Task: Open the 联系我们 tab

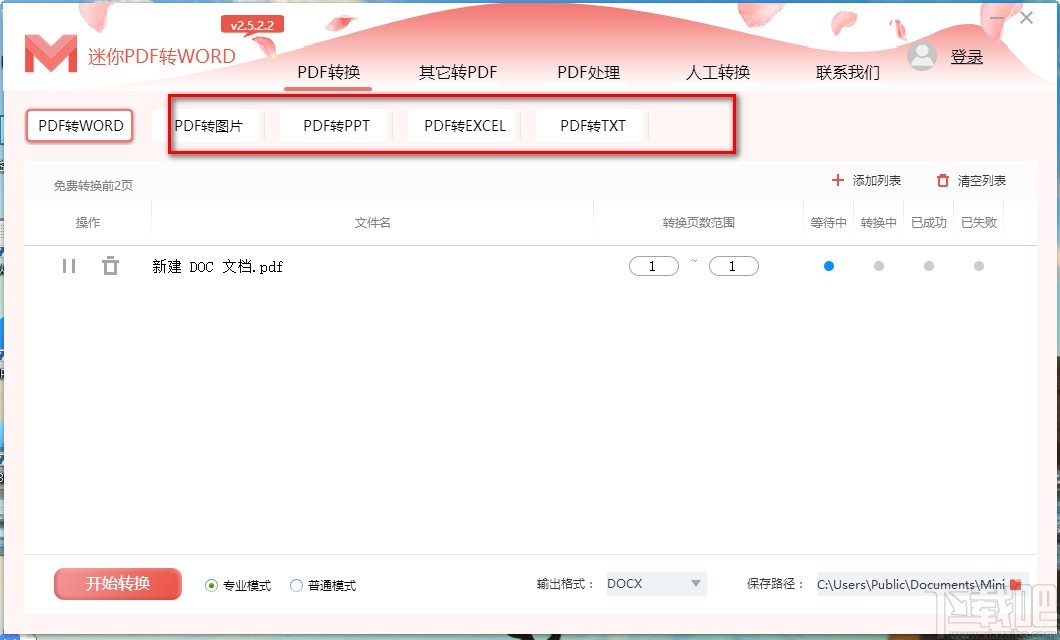Action: (848, 72)
